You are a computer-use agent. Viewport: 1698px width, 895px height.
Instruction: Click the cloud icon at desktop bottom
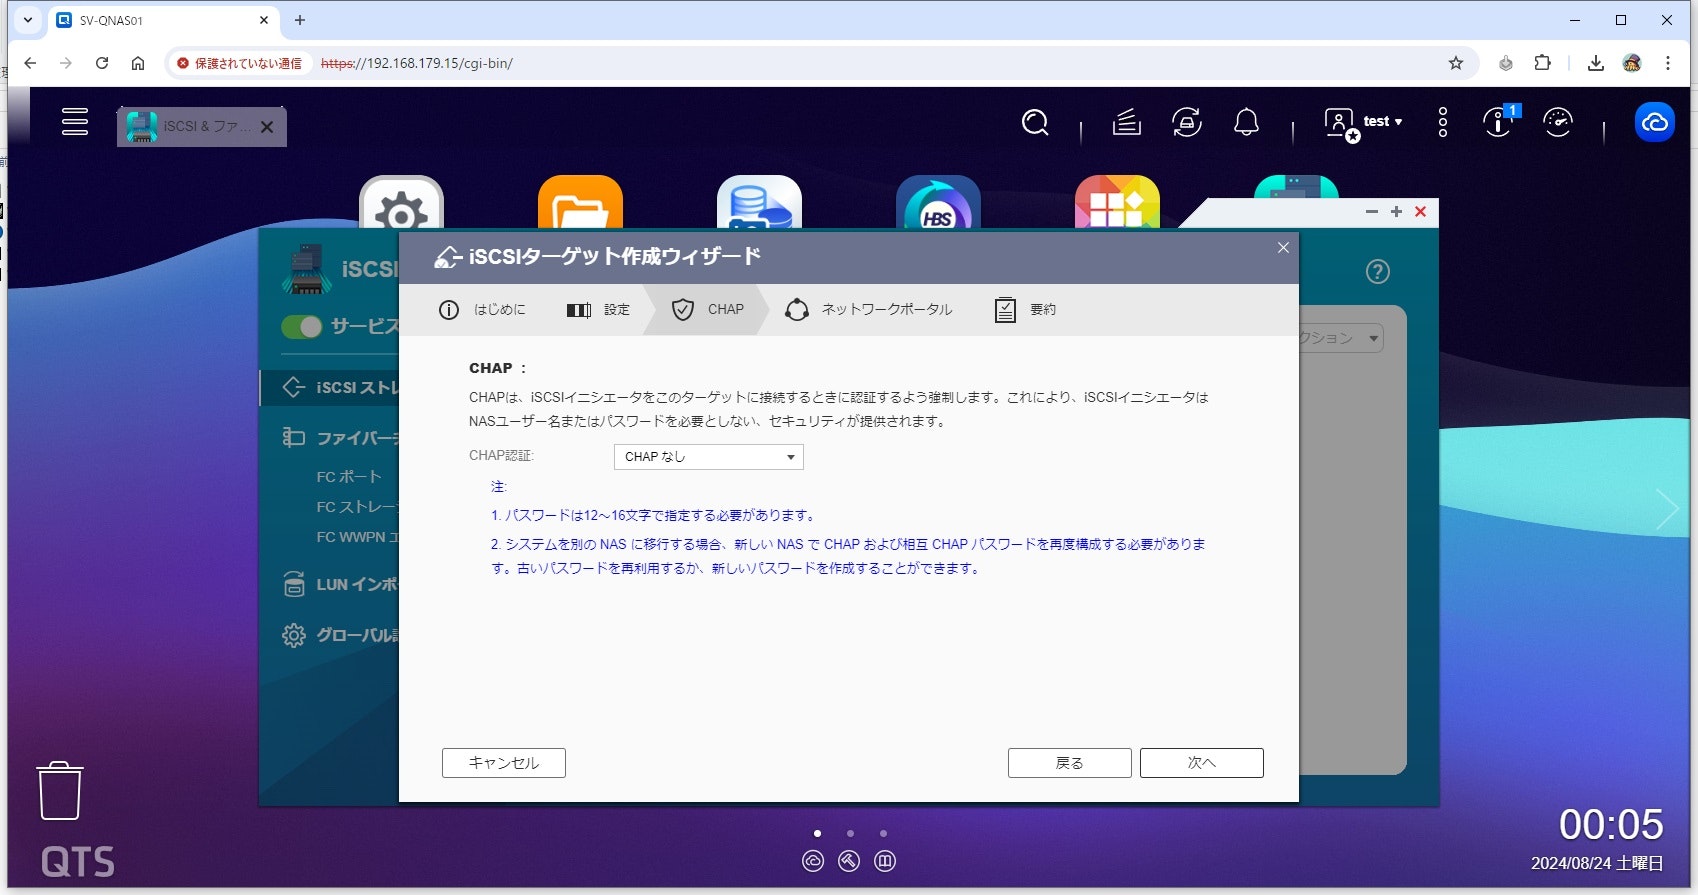813,861
